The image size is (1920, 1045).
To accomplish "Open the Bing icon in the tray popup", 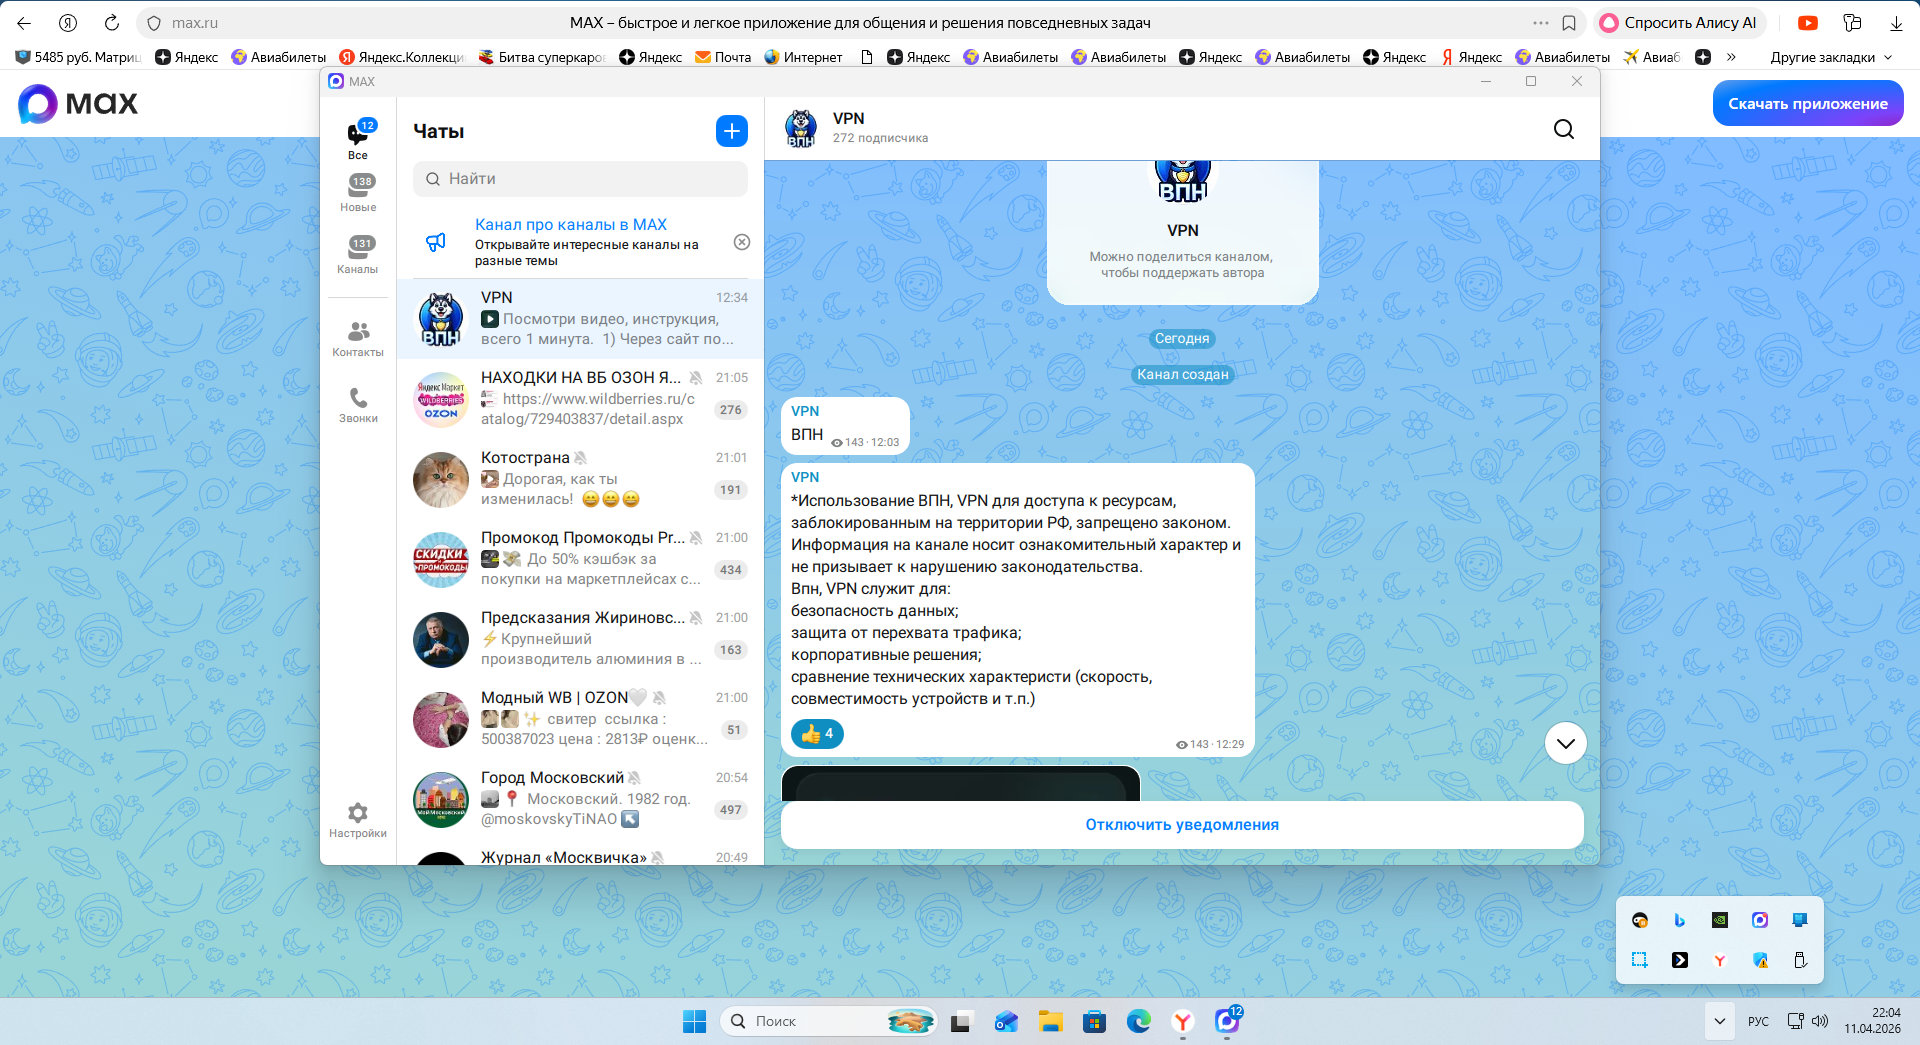I will pyautogui.click(x=1680, y=920).
